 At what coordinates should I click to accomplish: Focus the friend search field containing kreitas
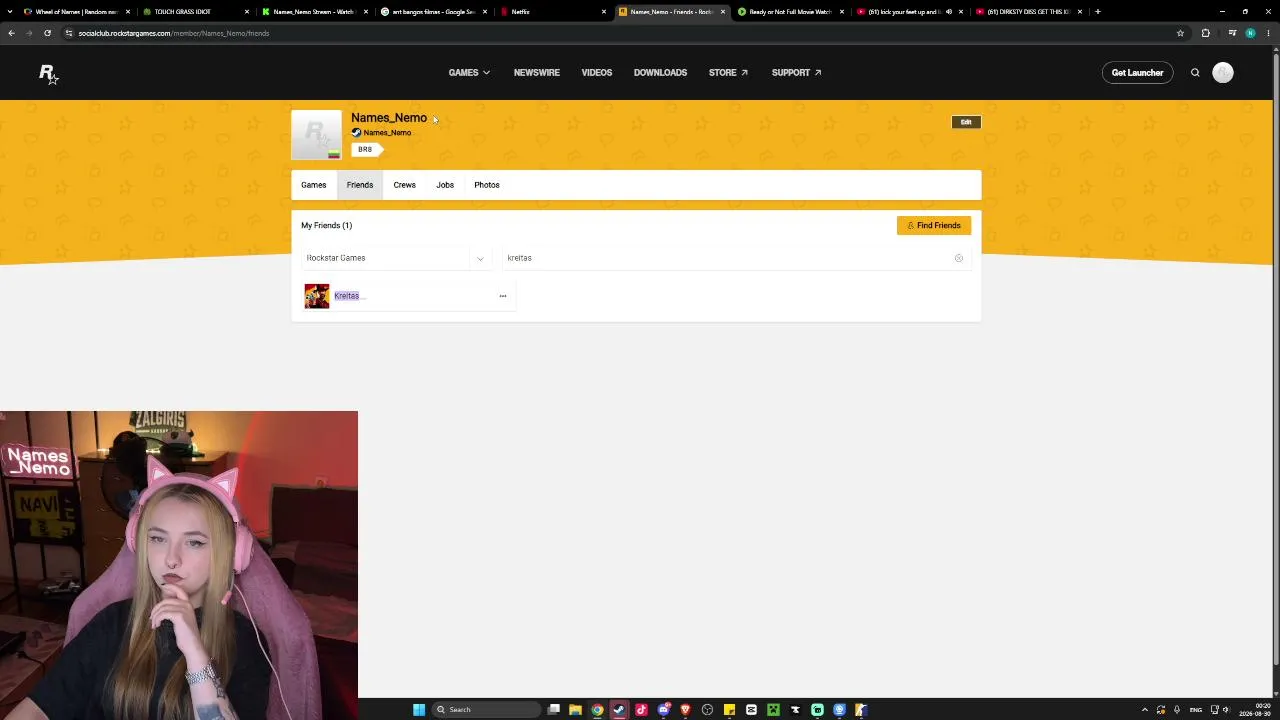(736, 258)
